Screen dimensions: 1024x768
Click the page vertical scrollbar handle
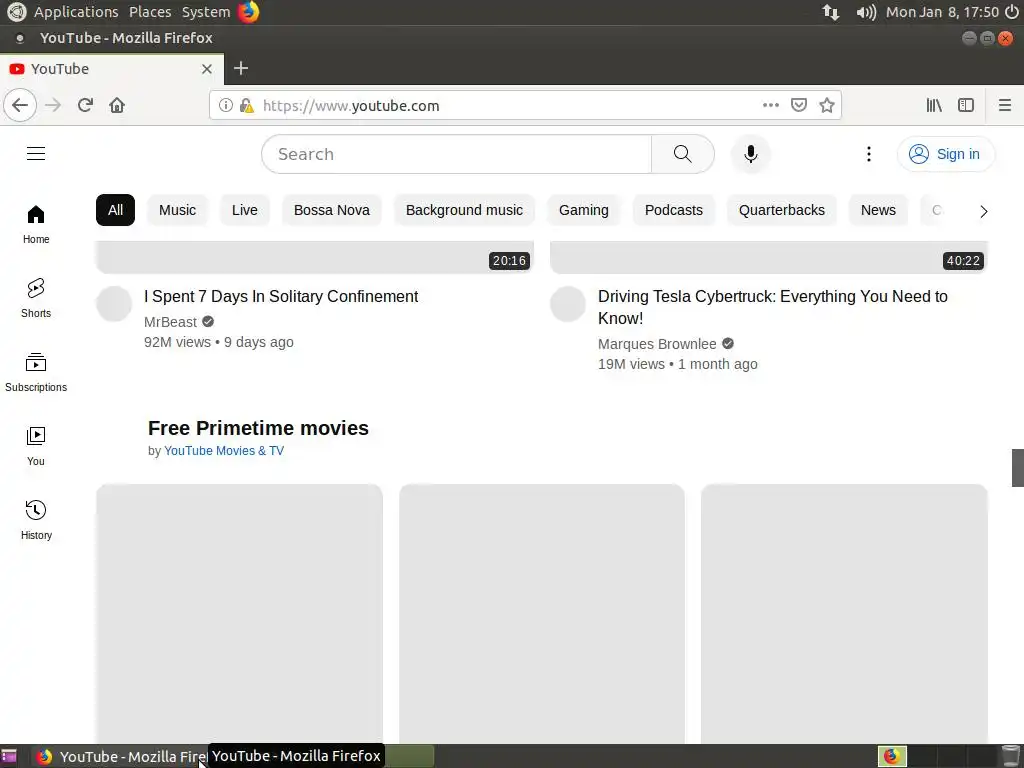[x=1017, y=468]
